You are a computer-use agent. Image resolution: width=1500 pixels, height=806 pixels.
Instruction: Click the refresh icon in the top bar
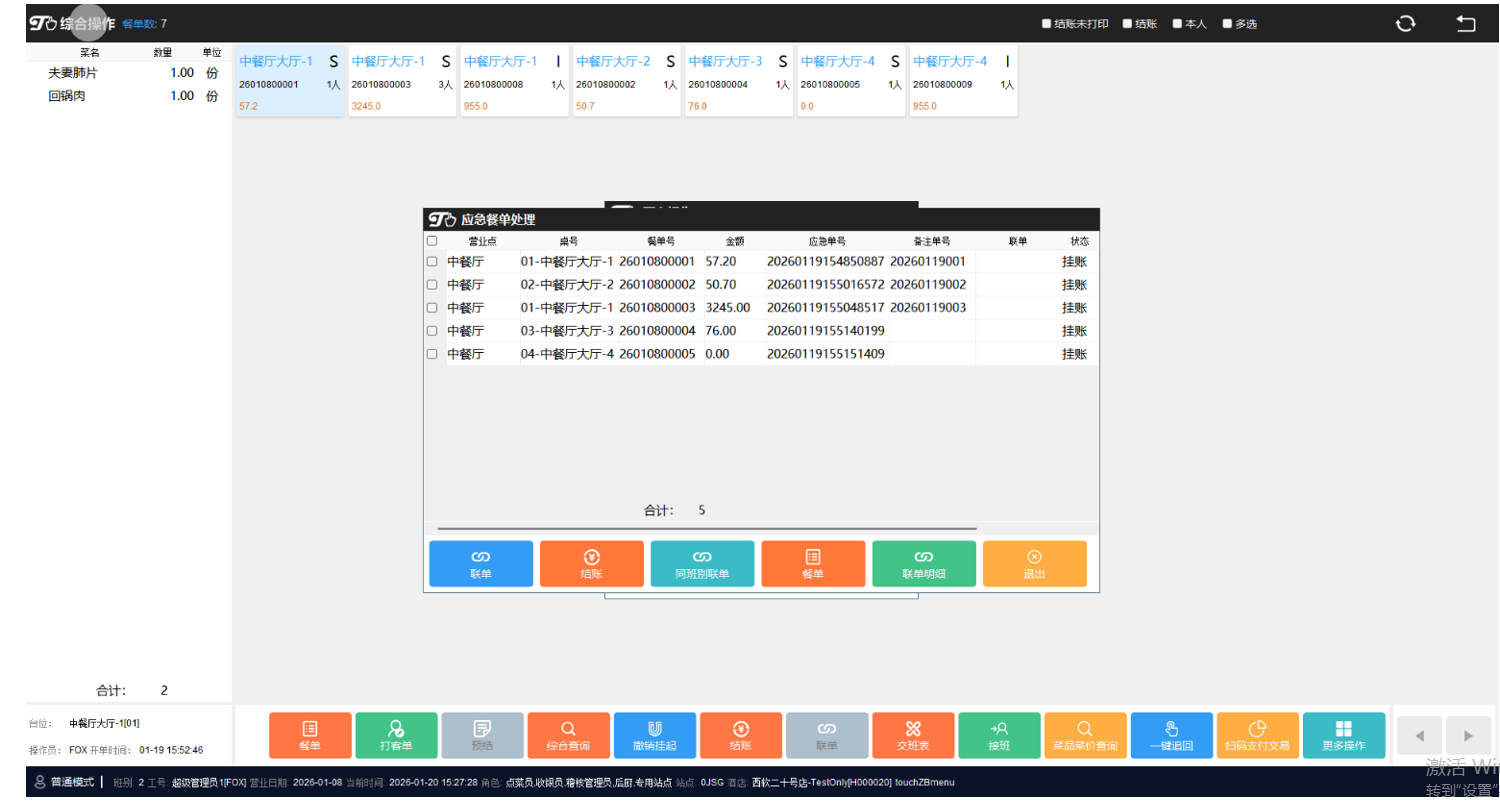tap(1405, 24)
